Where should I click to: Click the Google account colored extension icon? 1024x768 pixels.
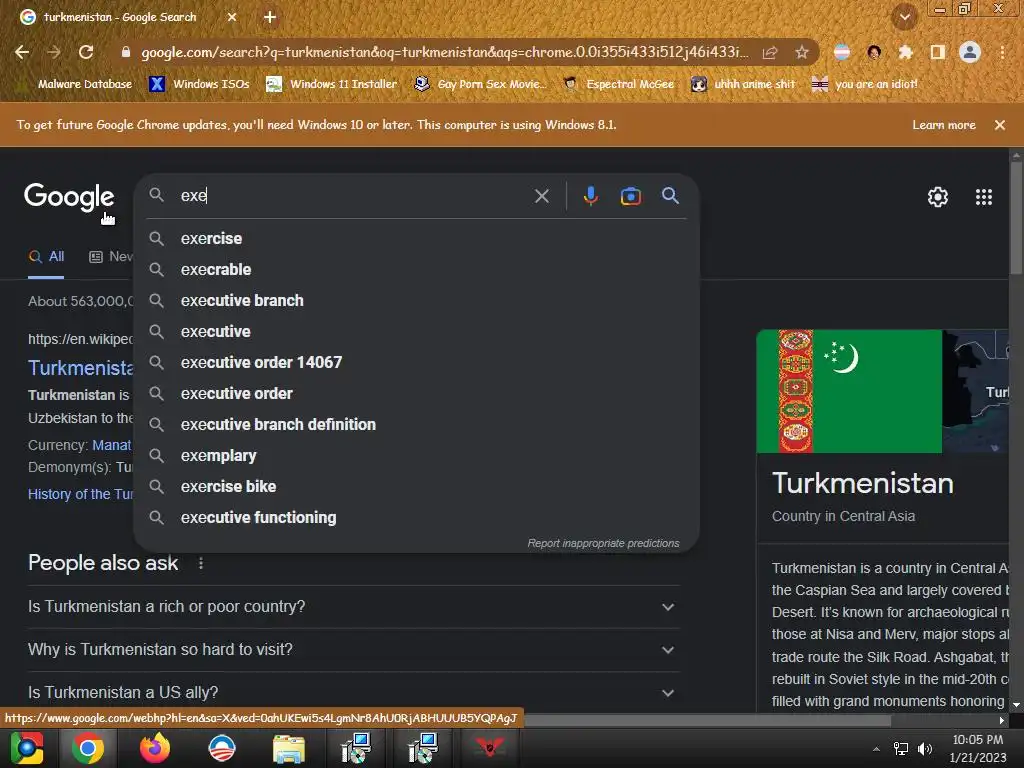coord(842,52)
